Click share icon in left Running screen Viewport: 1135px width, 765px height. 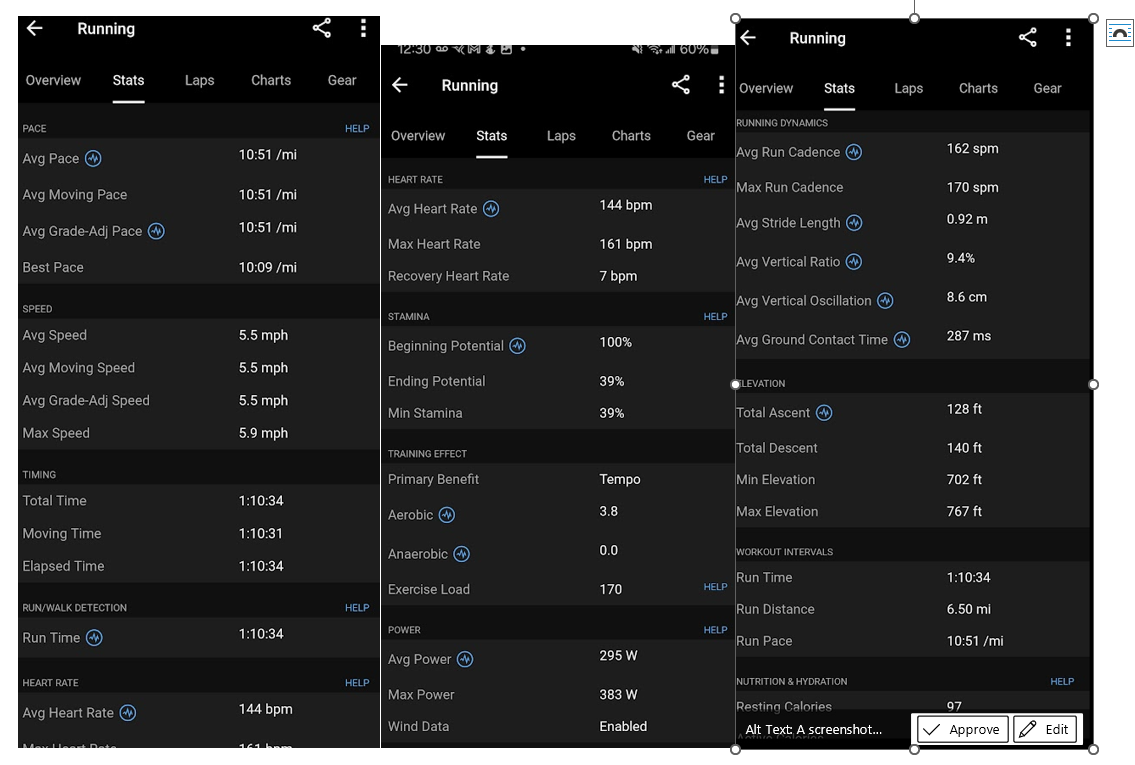pos(321,28)
